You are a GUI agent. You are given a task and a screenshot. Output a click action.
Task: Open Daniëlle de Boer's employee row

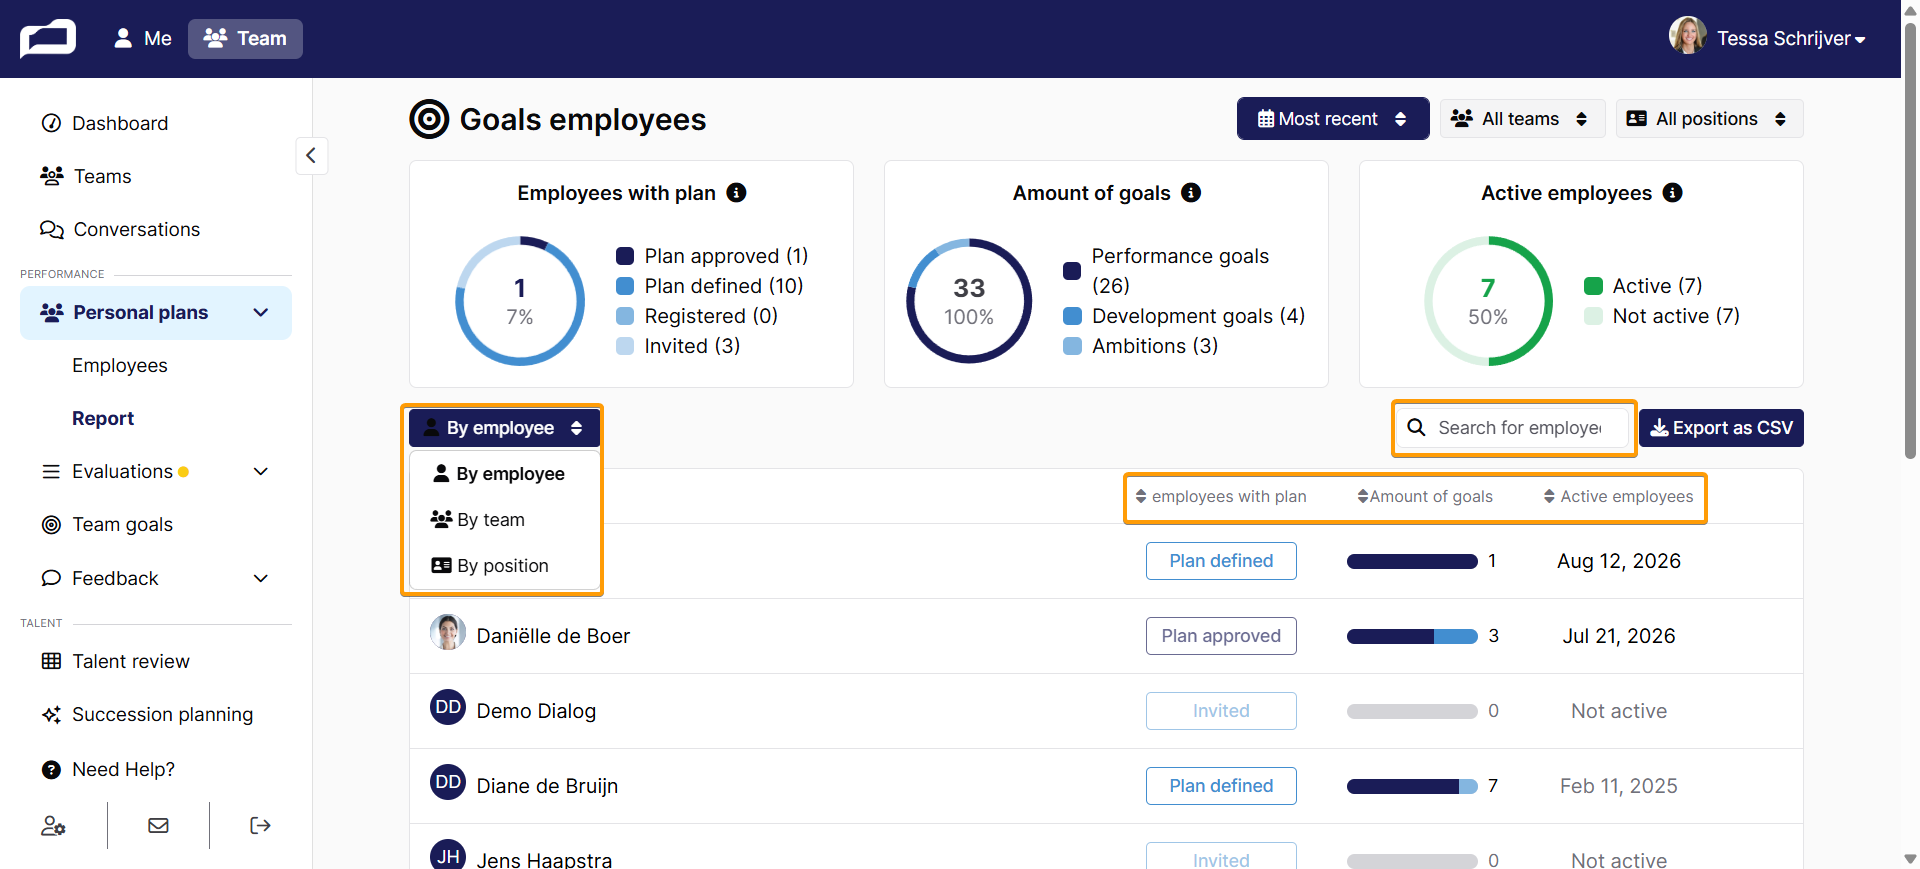pyautogui.click(x=1106, y=636)
